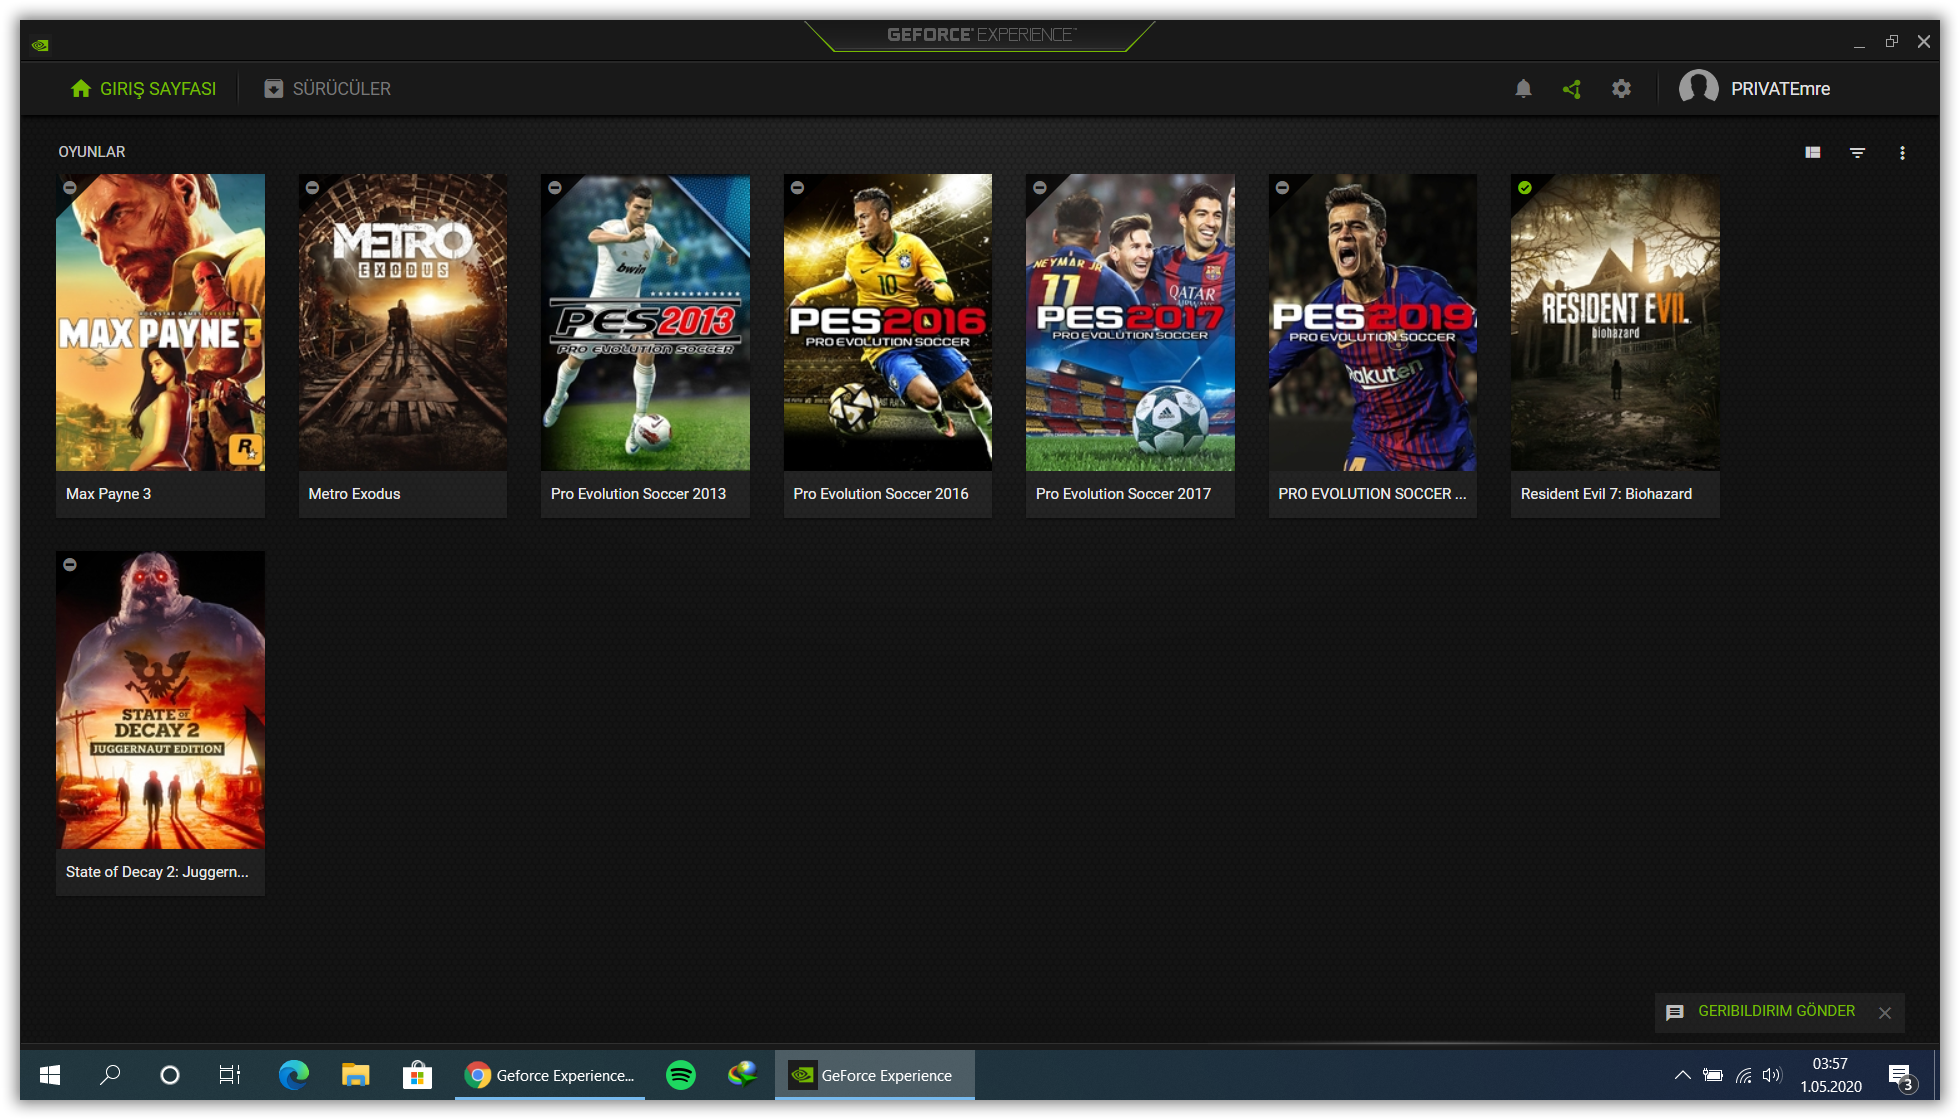Image resolution: width=1960 pixels, height=1120 pixels.
Task: Click 'Pro Evolution Soccer 2016' title label
Action: [x=881, y=494]
